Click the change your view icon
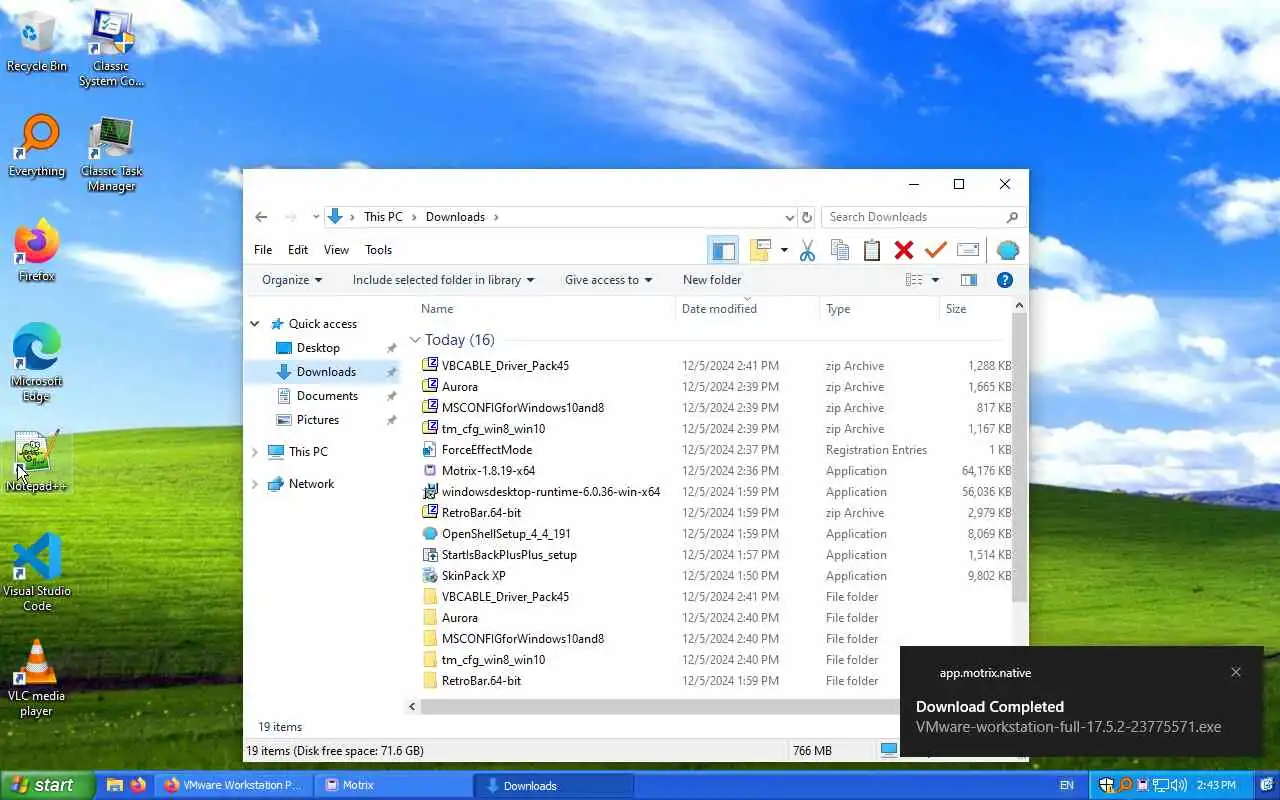Viewport: 1280px width, 800px height. pos(914,280)
